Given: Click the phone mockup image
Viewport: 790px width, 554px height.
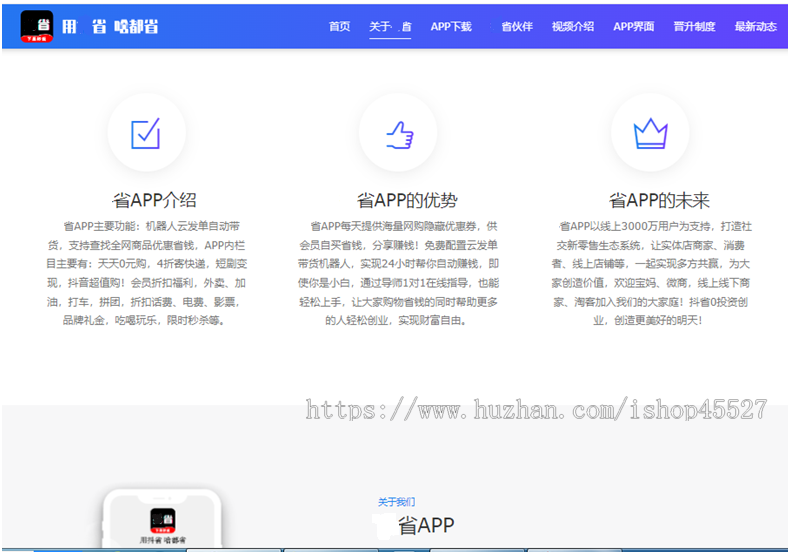Looking at the screenshot, I should point(162,518).
